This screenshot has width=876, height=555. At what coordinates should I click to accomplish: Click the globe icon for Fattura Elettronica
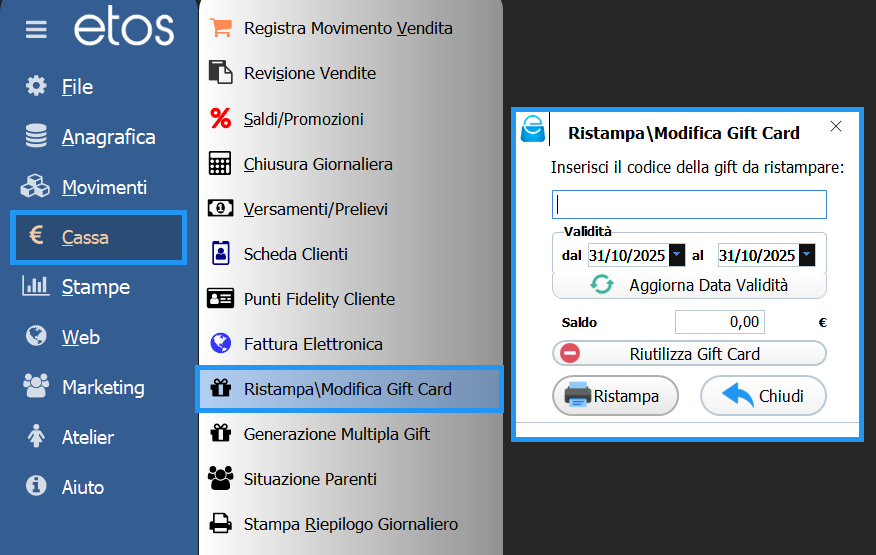click(220, 344)
